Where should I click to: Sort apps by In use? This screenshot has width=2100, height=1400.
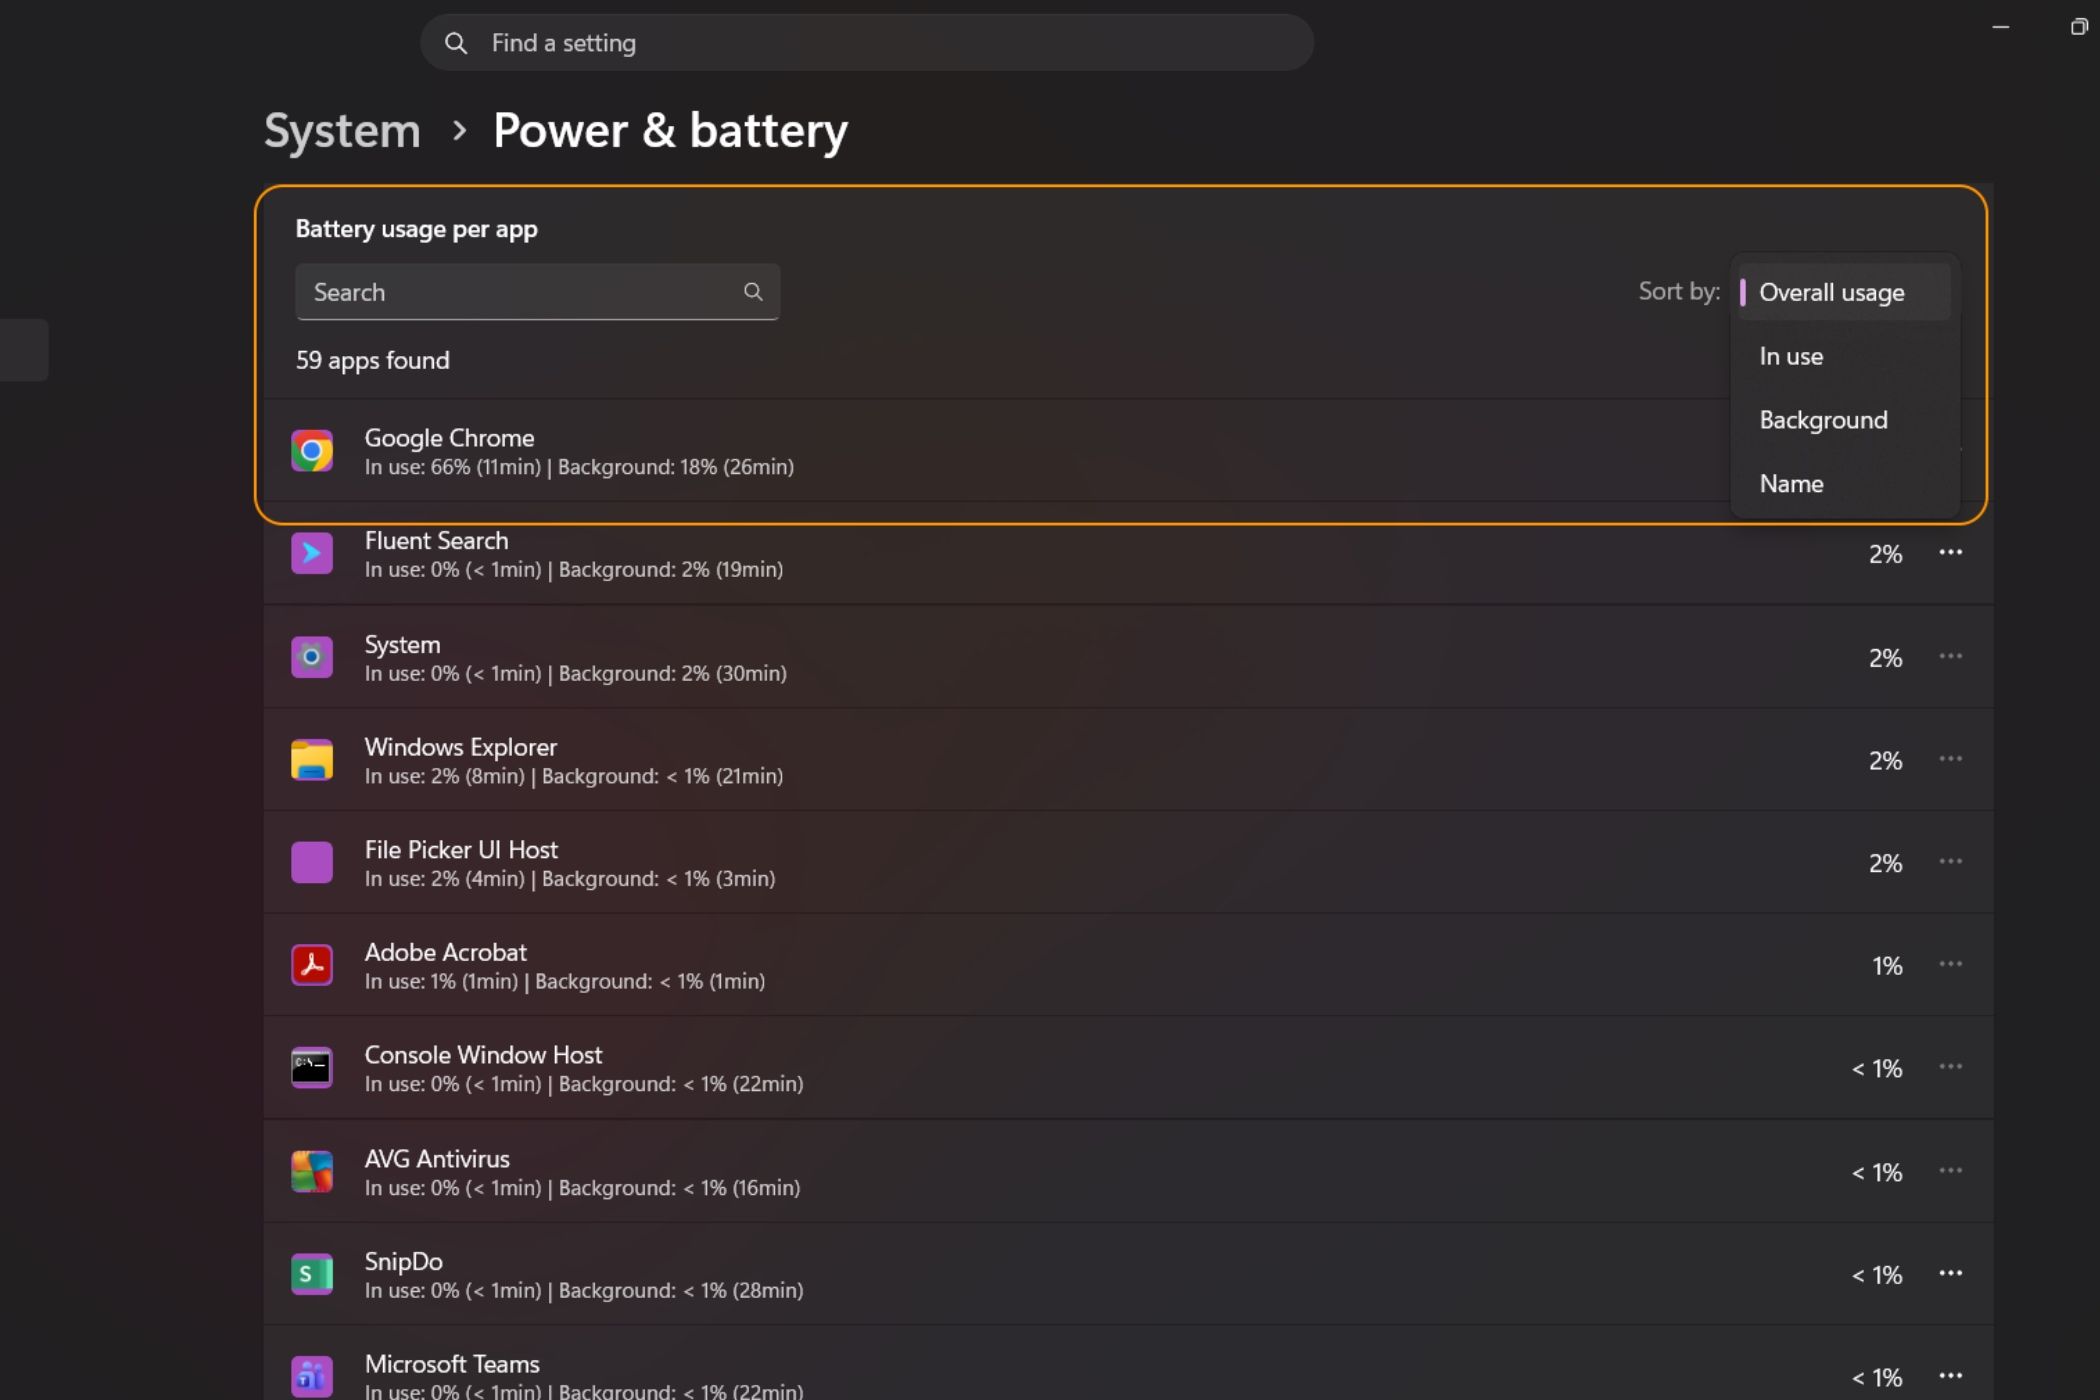pos(1844,356)
